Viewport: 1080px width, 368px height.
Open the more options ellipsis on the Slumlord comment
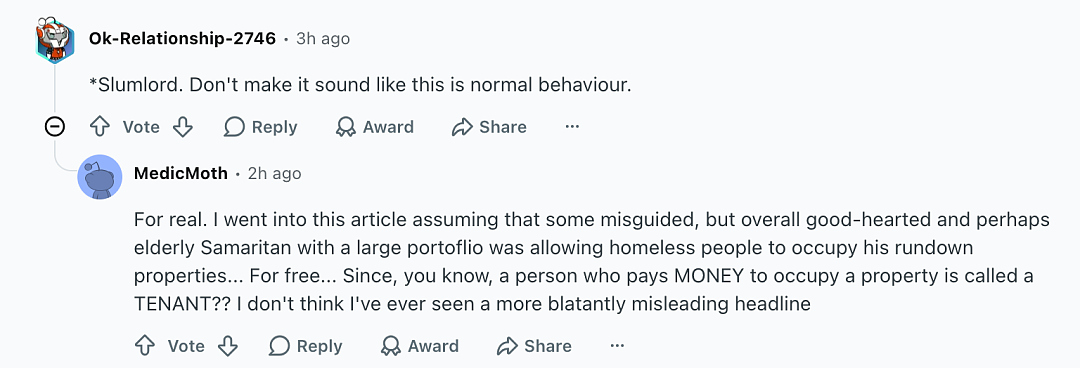pos(572,127)
